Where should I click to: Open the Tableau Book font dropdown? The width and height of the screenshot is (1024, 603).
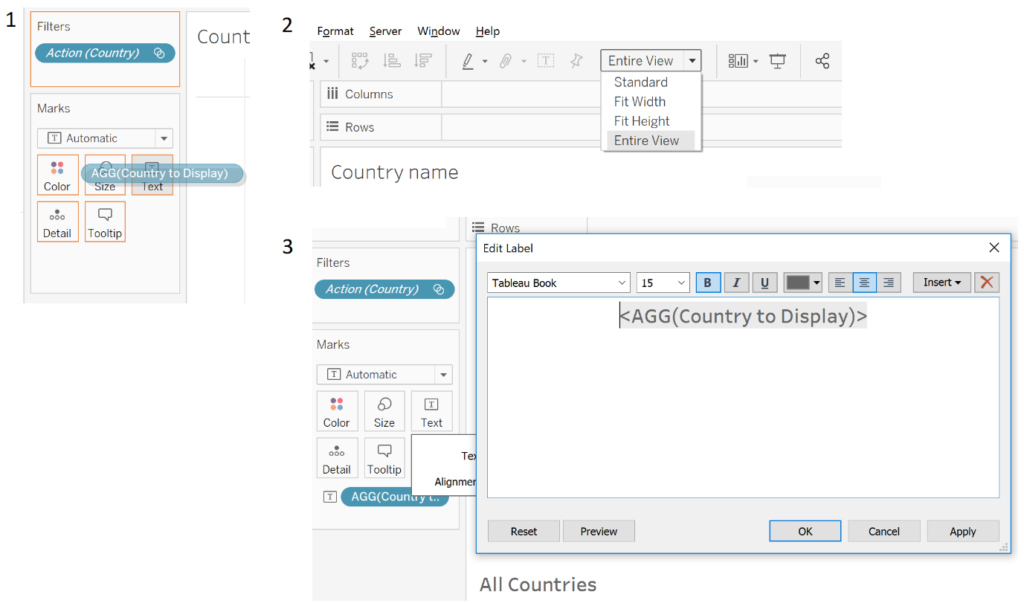point(559,283)
